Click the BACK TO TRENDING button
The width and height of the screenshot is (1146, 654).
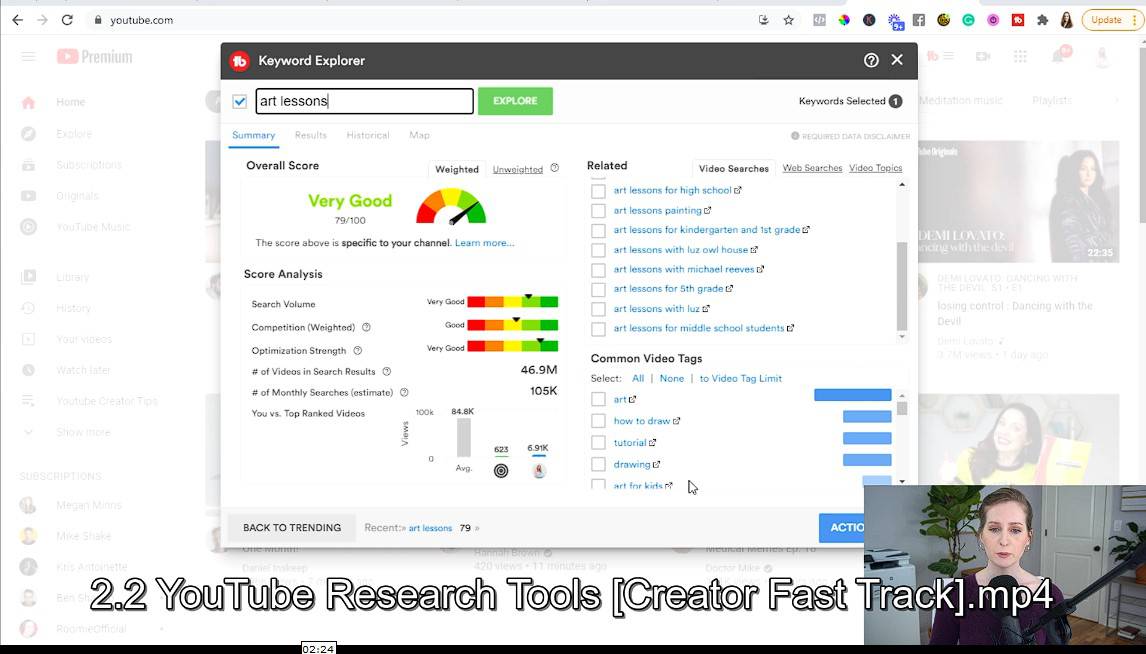(292, 528)
